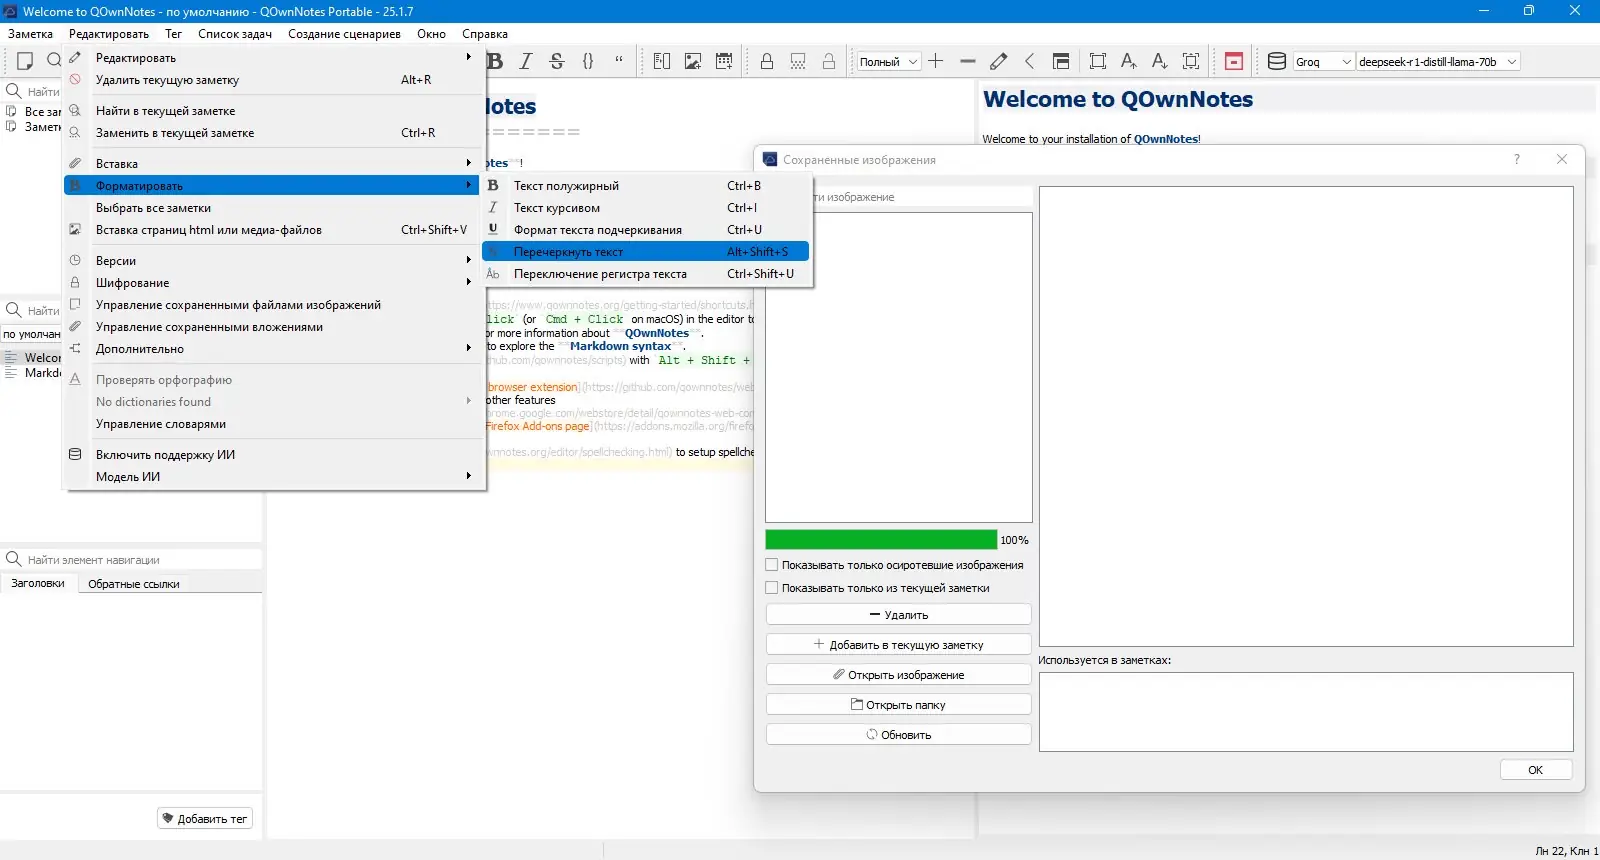The width and height of the screenshot is (1600, 860).
Task: Click the insert image toolbar icon
Action: (x=693, y=61)
